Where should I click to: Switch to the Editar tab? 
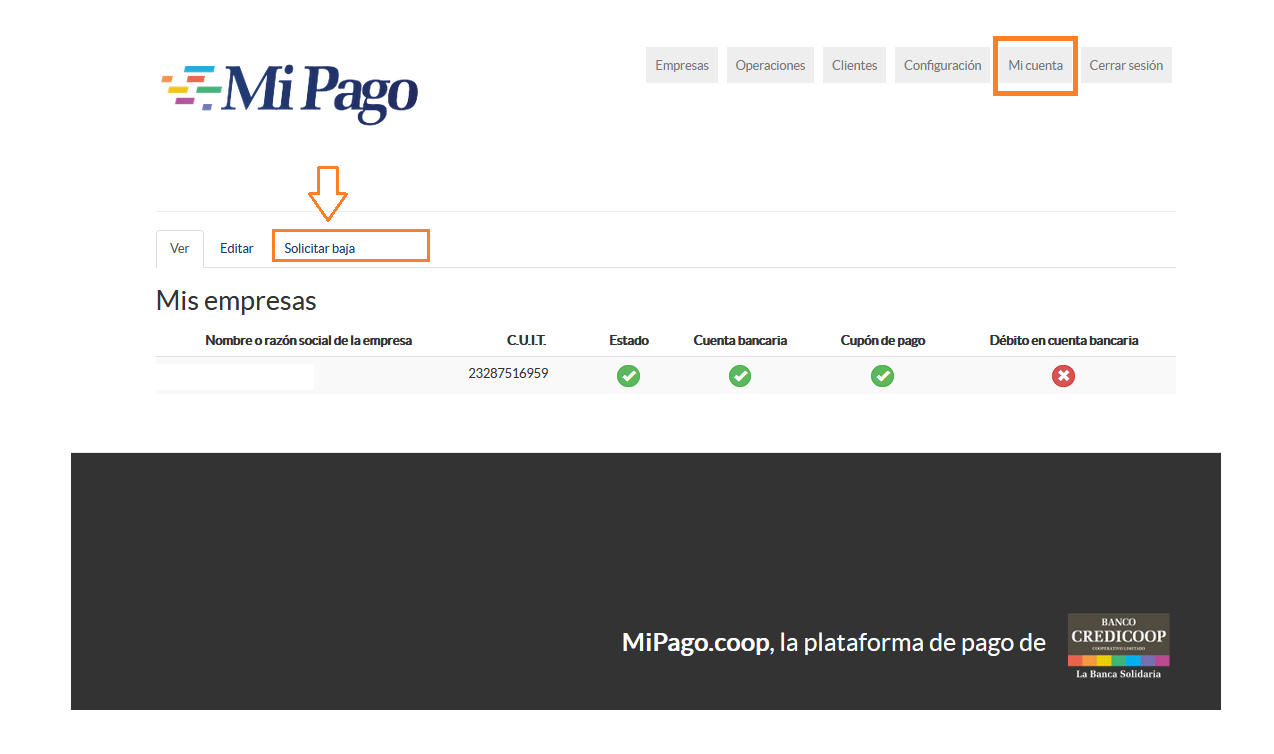click(237, 249)
